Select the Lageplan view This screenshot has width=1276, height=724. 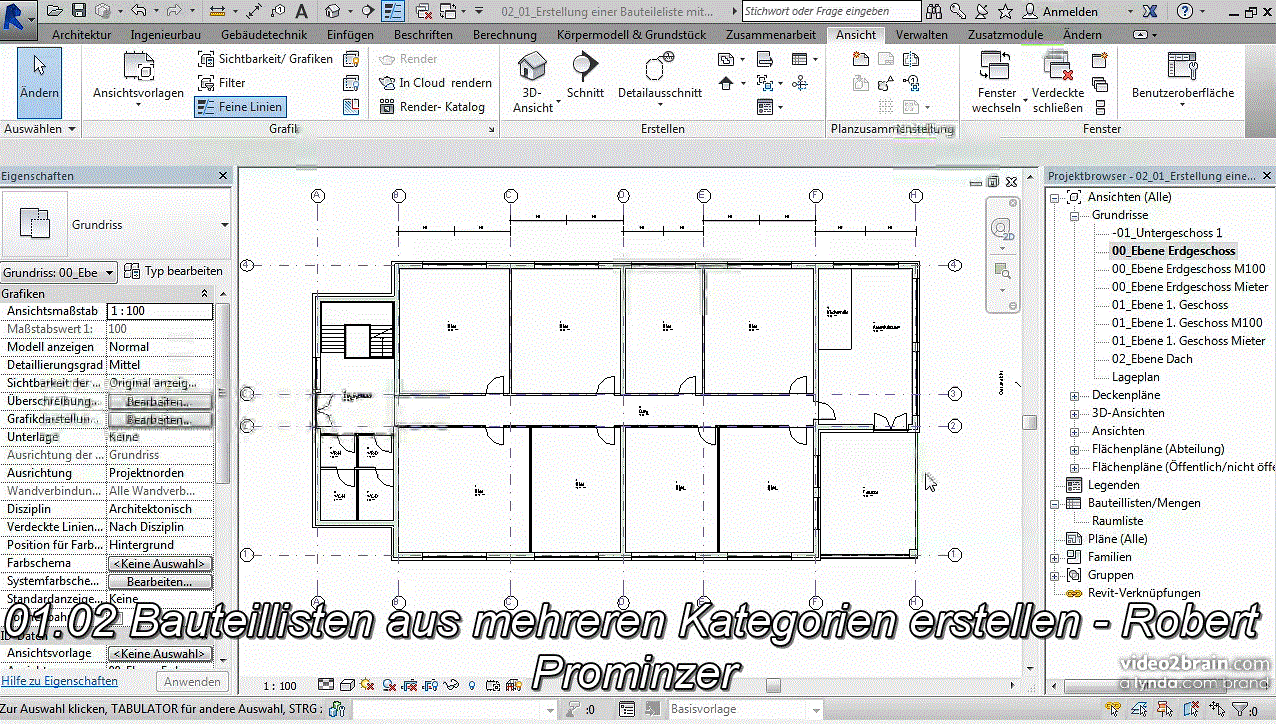[x=1136, y=377]
